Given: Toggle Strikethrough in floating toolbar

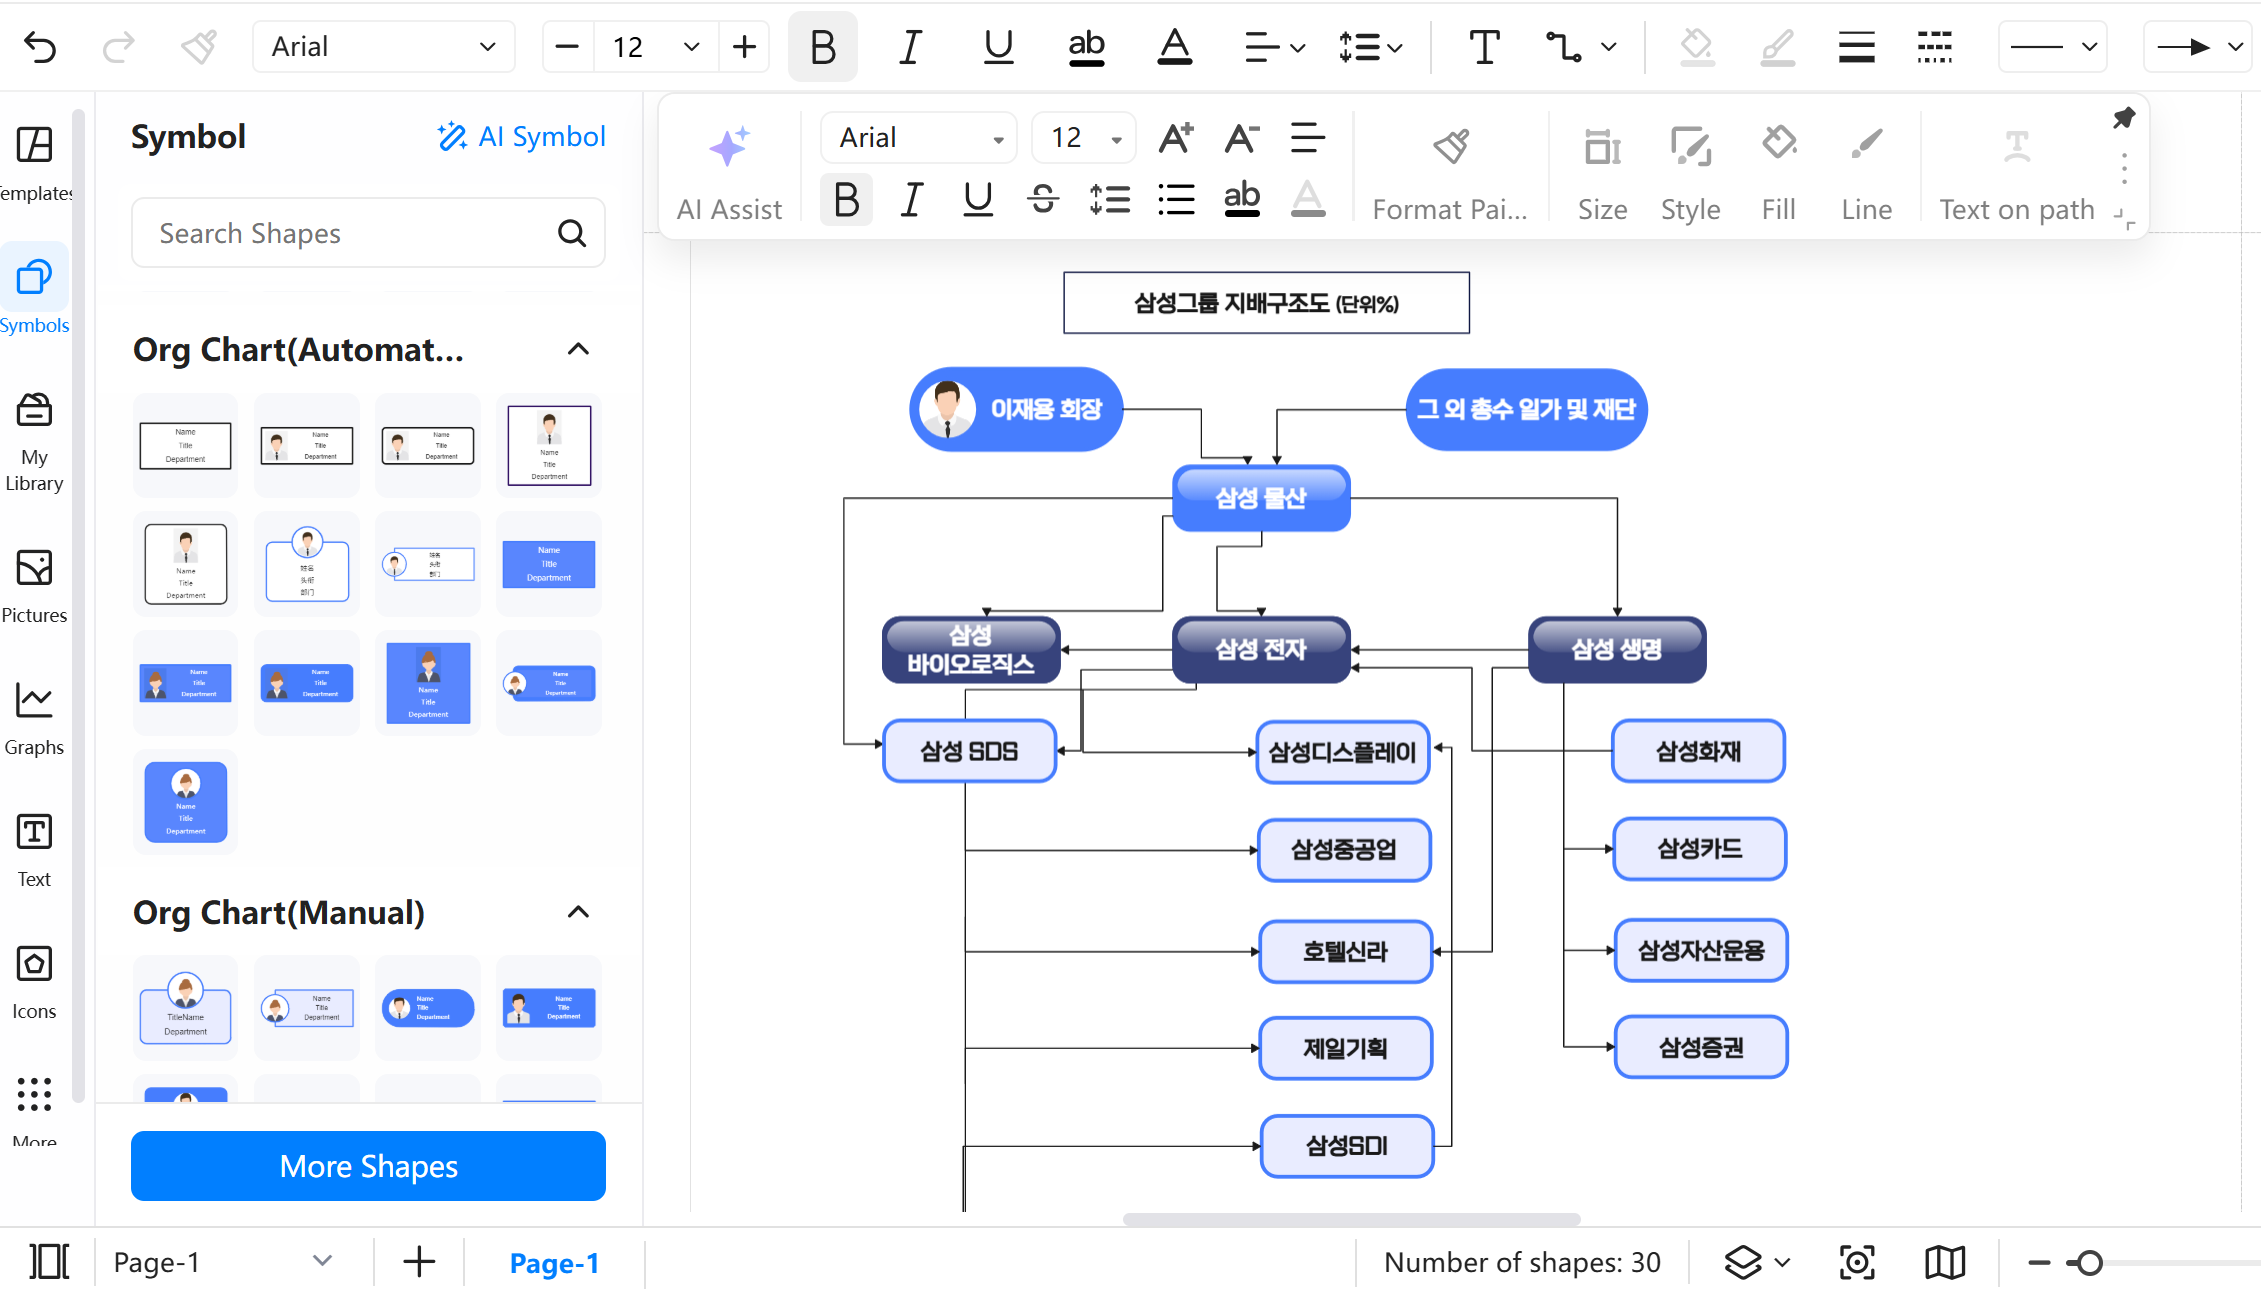Looking at the screenshot, I should (1043, 200).
